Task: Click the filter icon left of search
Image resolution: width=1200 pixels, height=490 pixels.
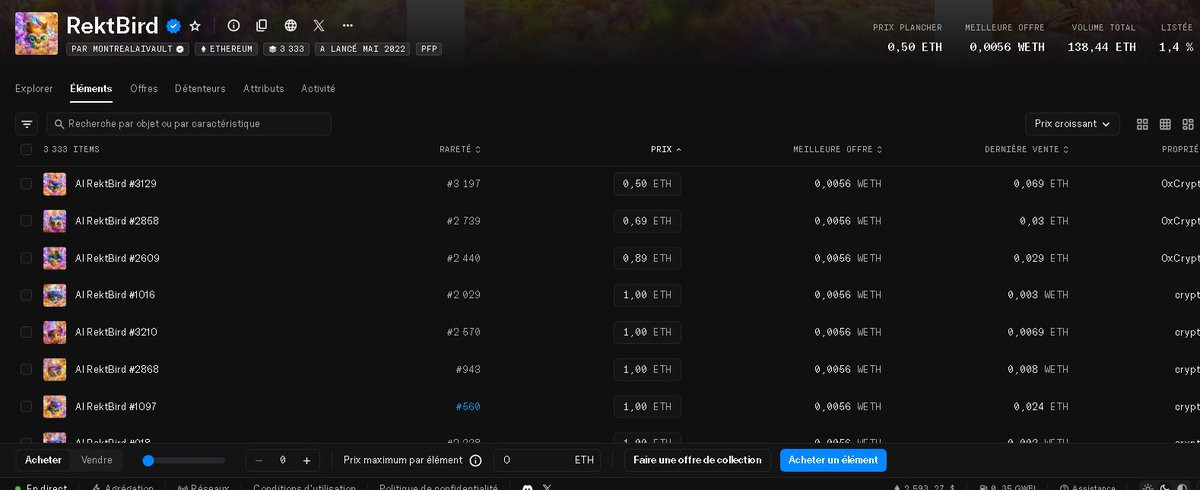Action: coord(27,124)
